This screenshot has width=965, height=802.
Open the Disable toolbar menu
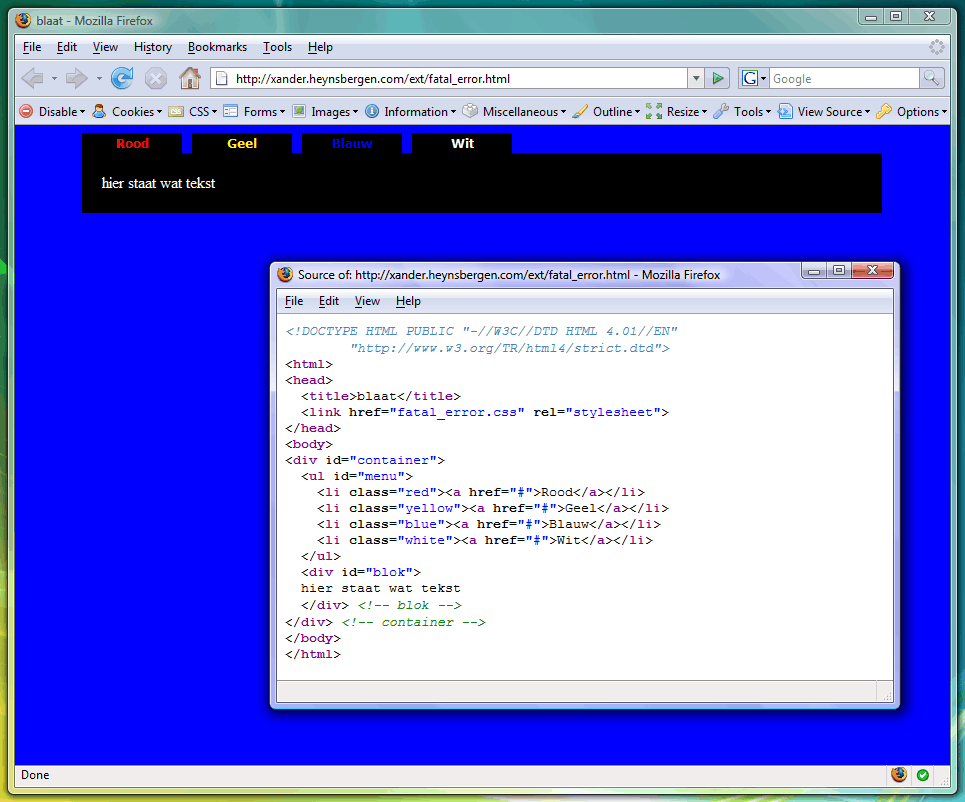click(x=62, y=111)
